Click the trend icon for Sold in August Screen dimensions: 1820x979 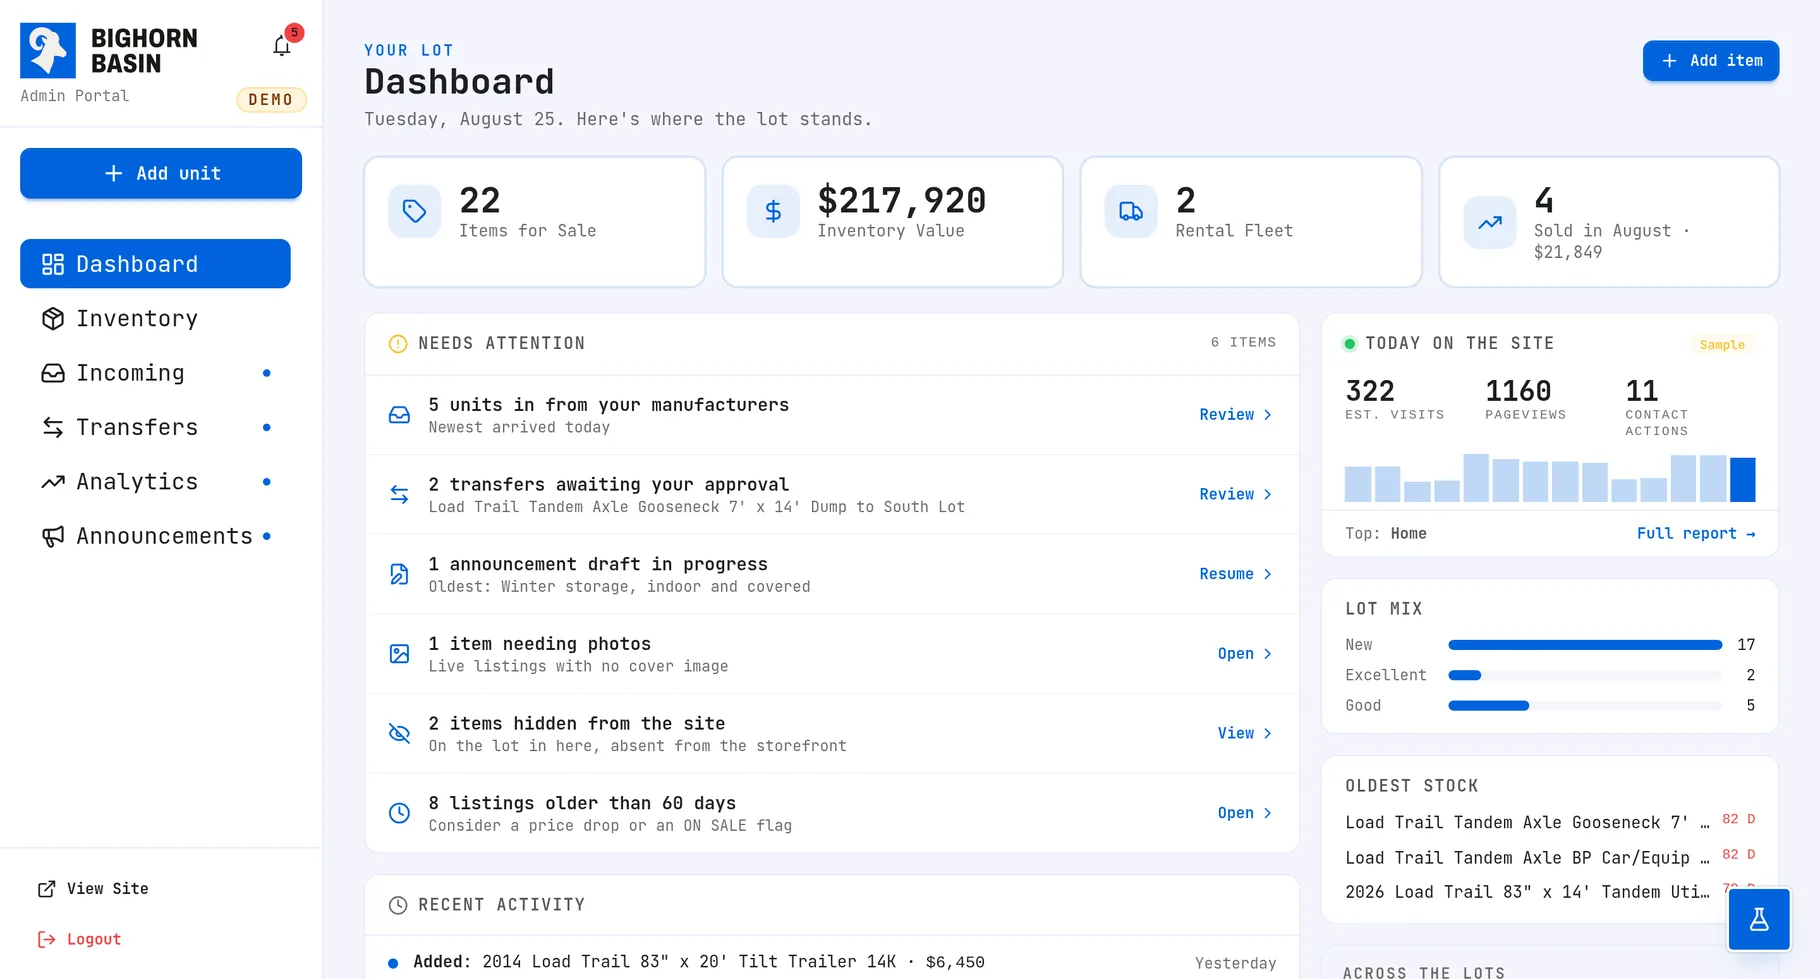[x=1490, y=222]
